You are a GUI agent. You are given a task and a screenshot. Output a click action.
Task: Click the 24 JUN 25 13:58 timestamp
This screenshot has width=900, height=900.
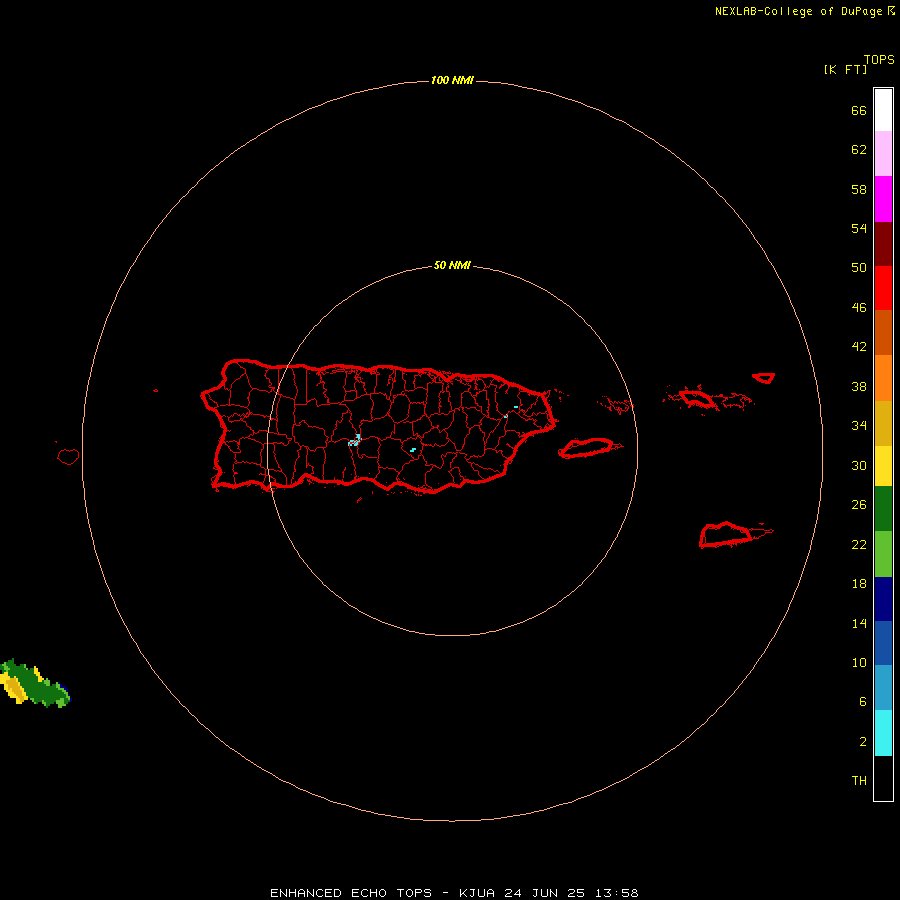[x=571, y=893]
